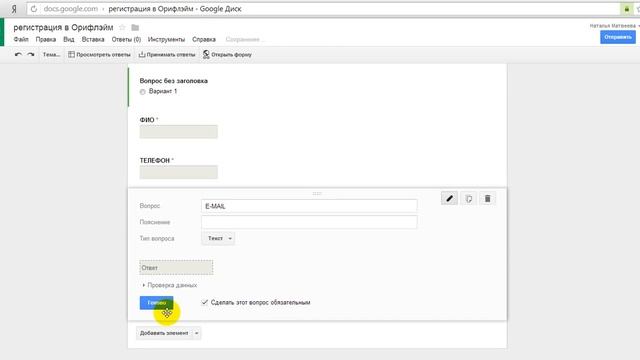640x360 pixels.
Task: Click the form title регистрация в Орифлэйм
Action: [63, 27]
